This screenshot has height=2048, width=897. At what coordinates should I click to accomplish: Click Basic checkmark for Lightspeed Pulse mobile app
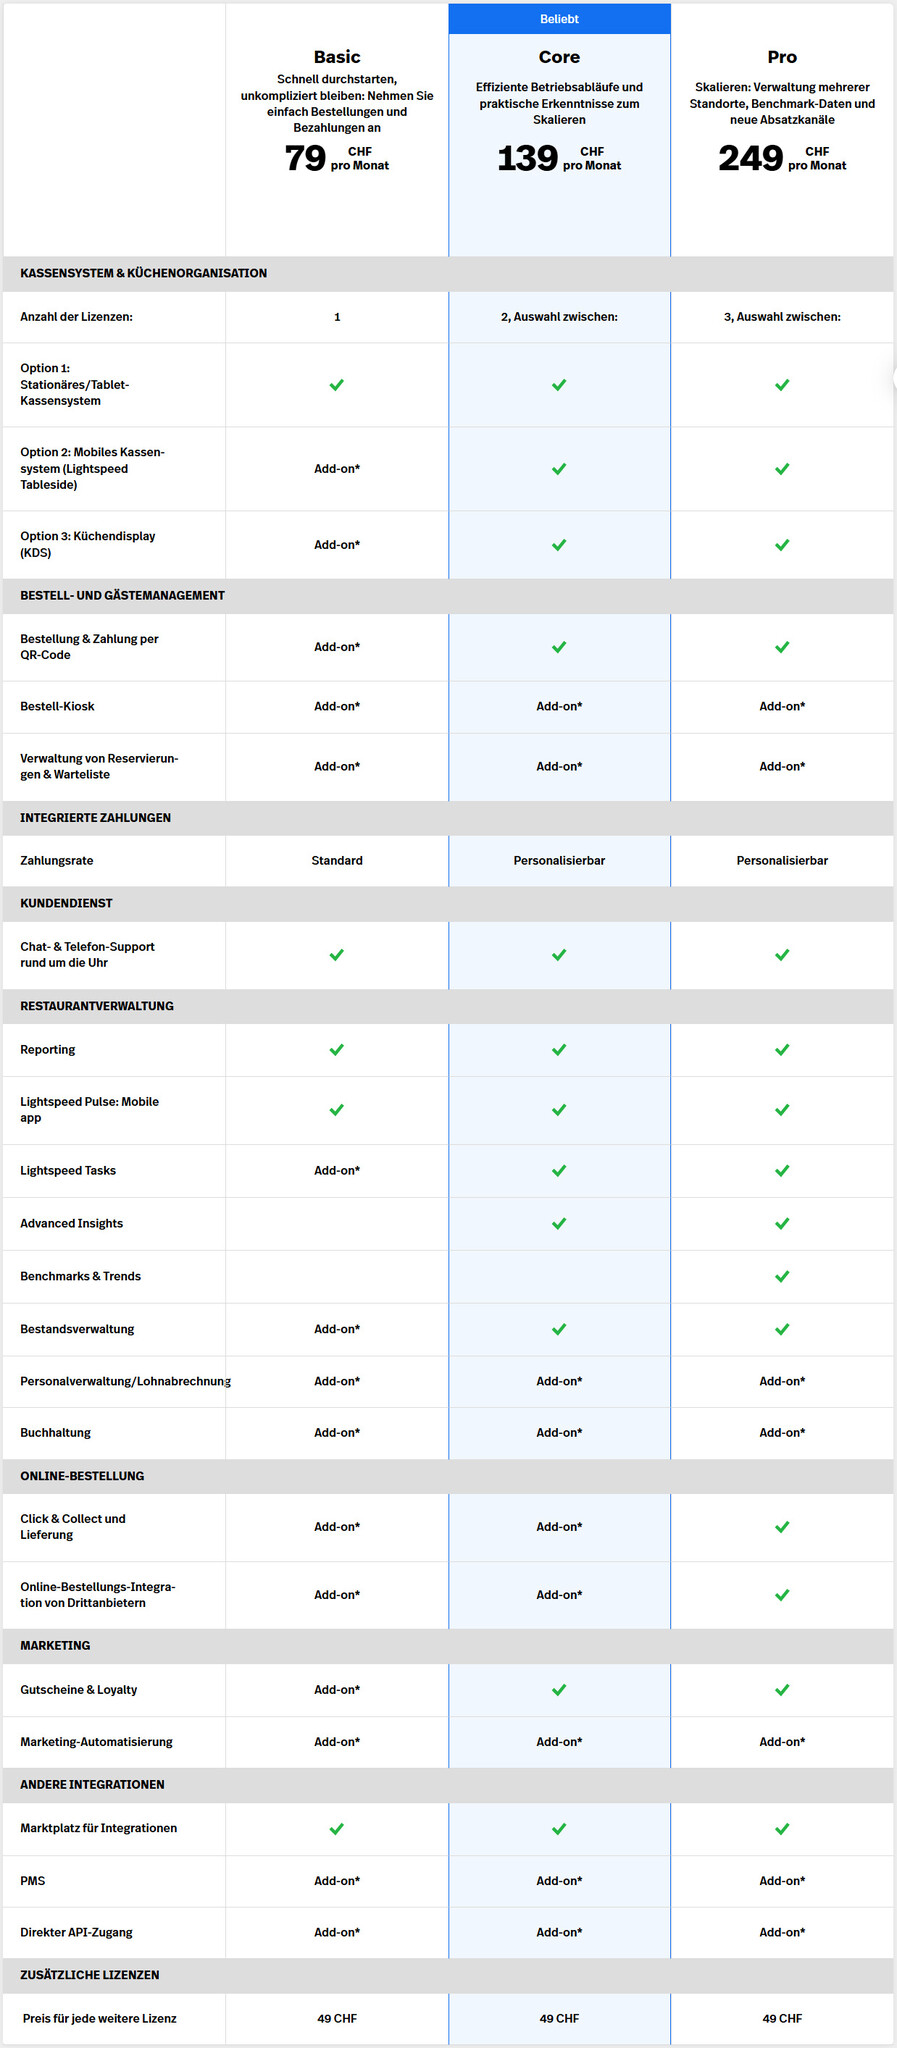click(x=337, y=1110)
